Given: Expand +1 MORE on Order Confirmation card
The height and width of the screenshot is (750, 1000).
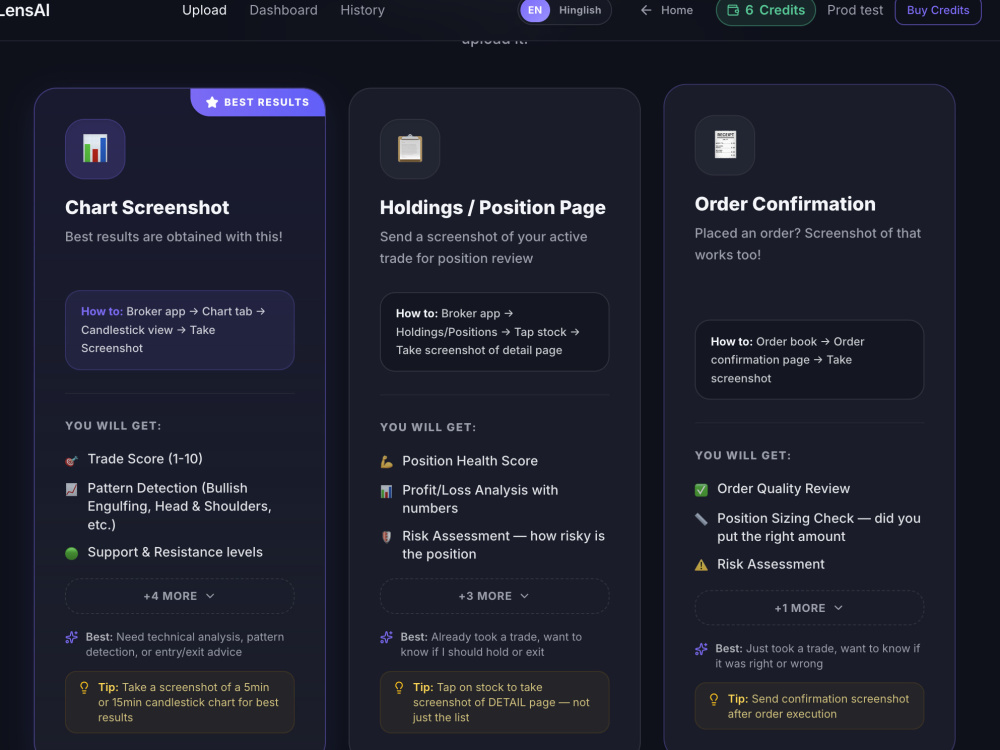Looking at the screenshot, I should [809, 608].
